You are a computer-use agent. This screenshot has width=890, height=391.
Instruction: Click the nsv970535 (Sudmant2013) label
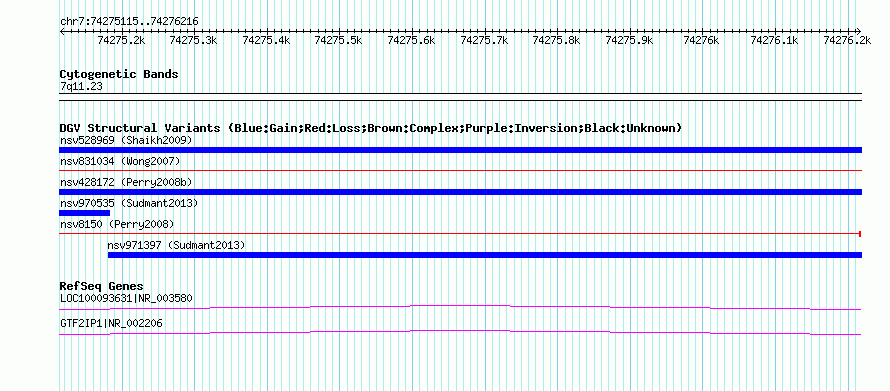point(128,203)
